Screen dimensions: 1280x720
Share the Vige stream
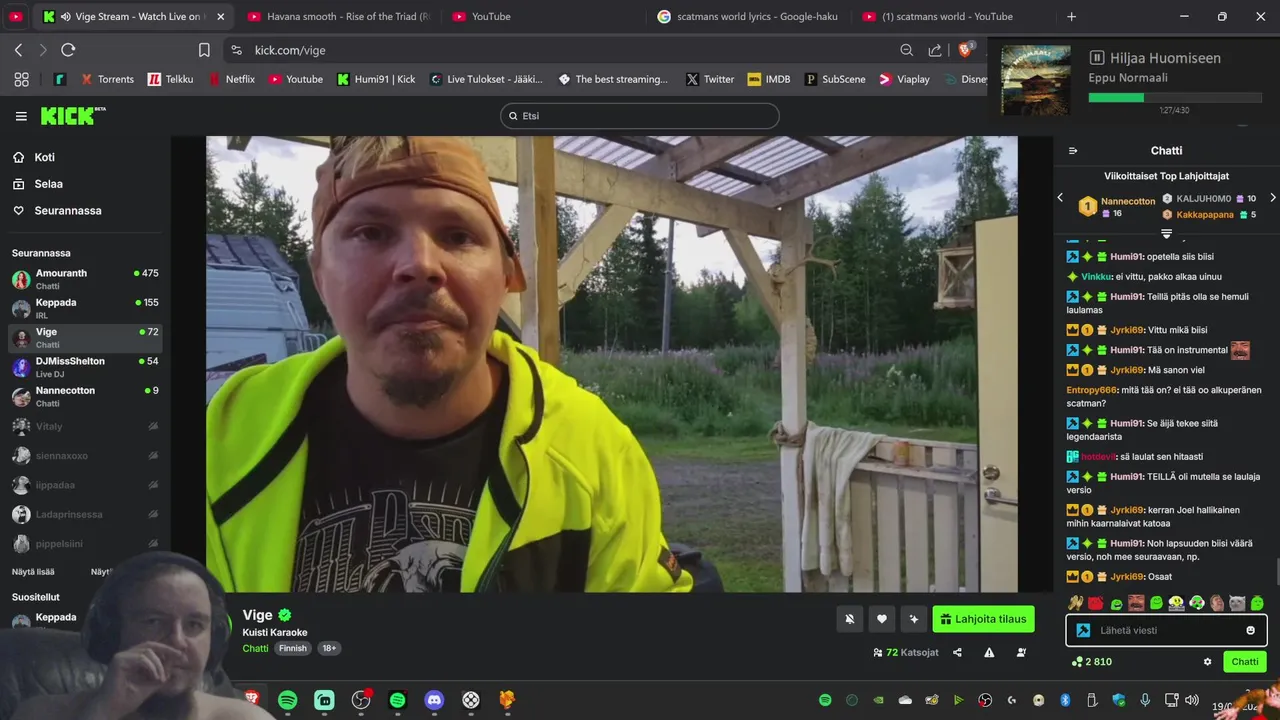click(957, 652)
